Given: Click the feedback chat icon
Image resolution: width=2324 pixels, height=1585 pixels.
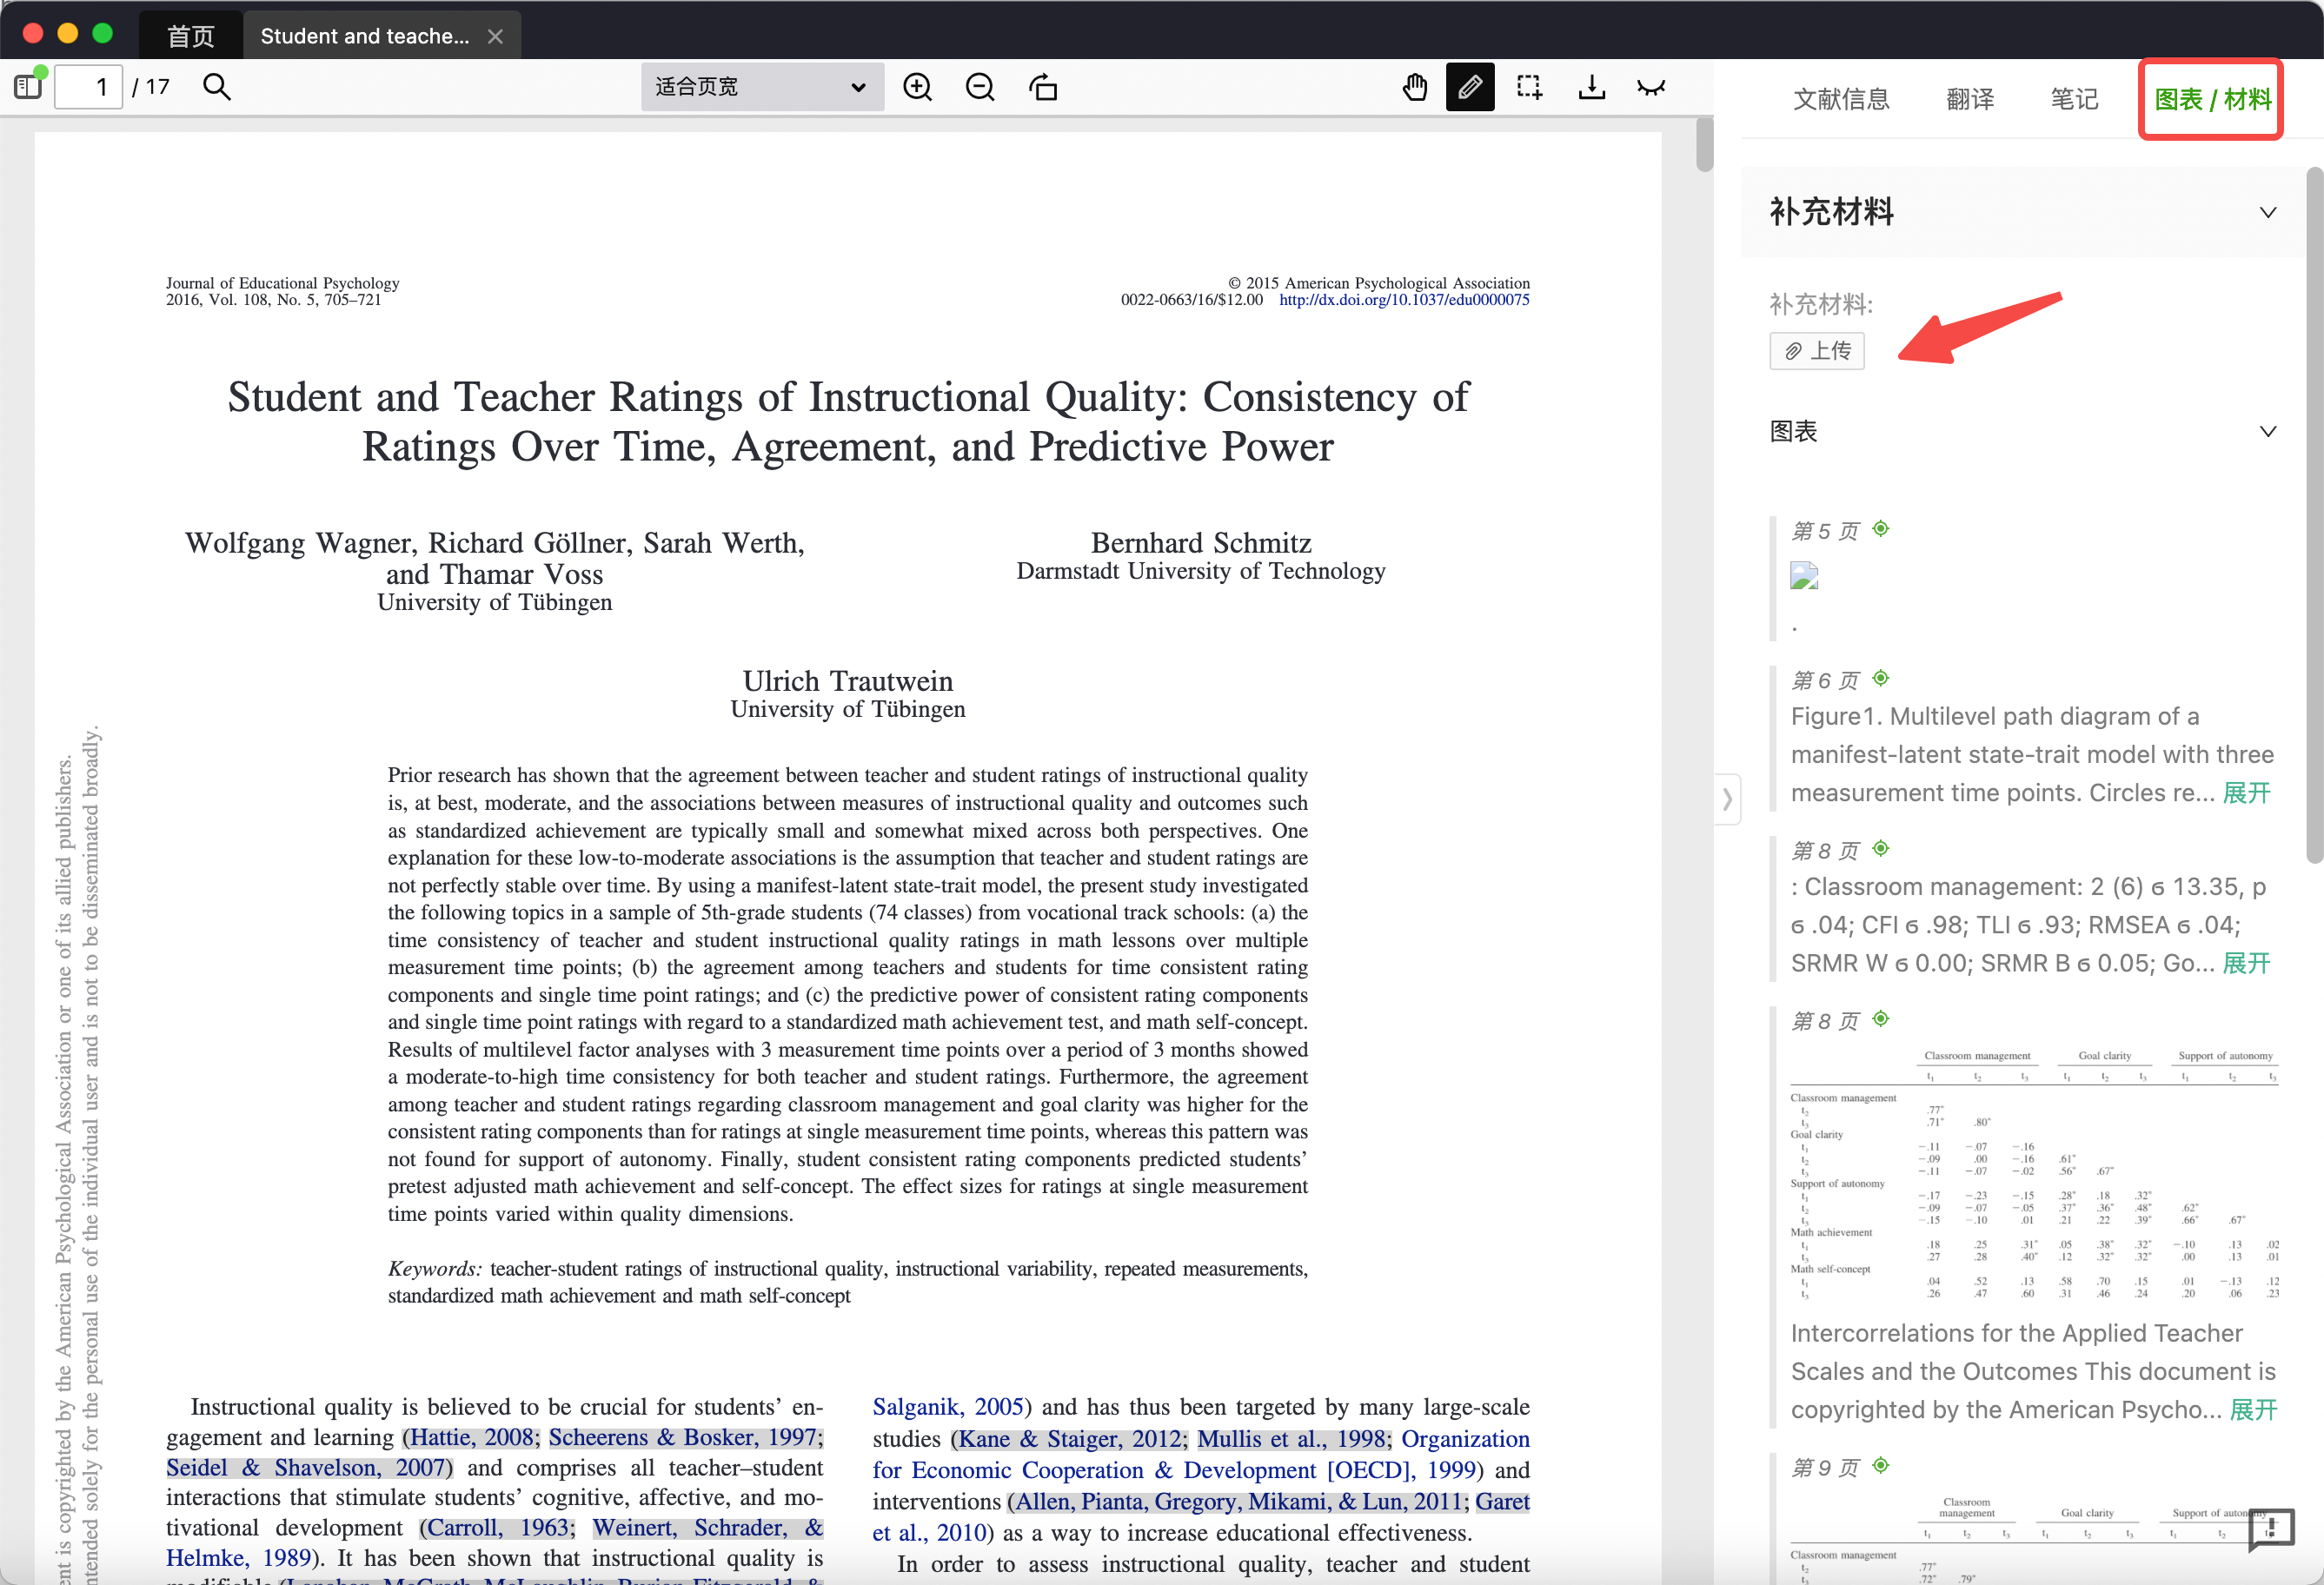Looking at the screenshot, I should pos(2270,1529).
